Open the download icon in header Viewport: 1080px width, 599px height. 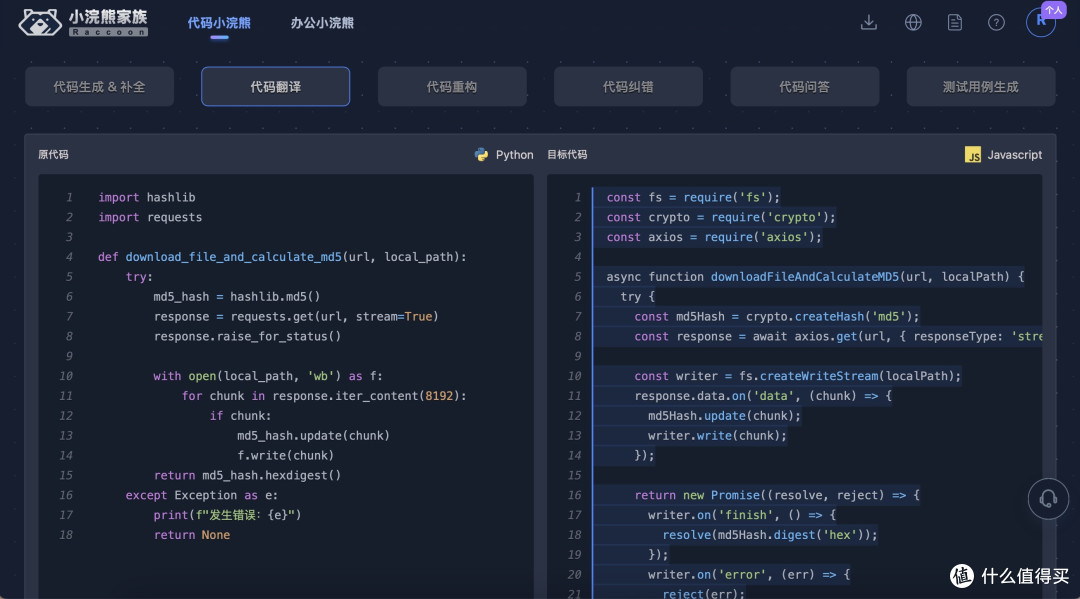(x=869, y=23)
